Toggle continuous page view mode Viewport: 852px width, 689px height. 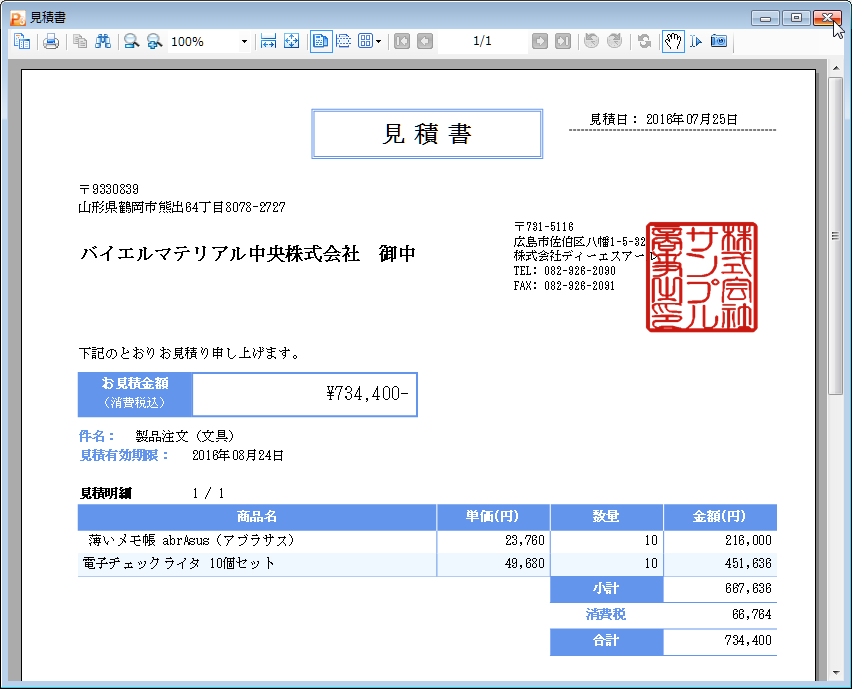click(x=344, y=42)
